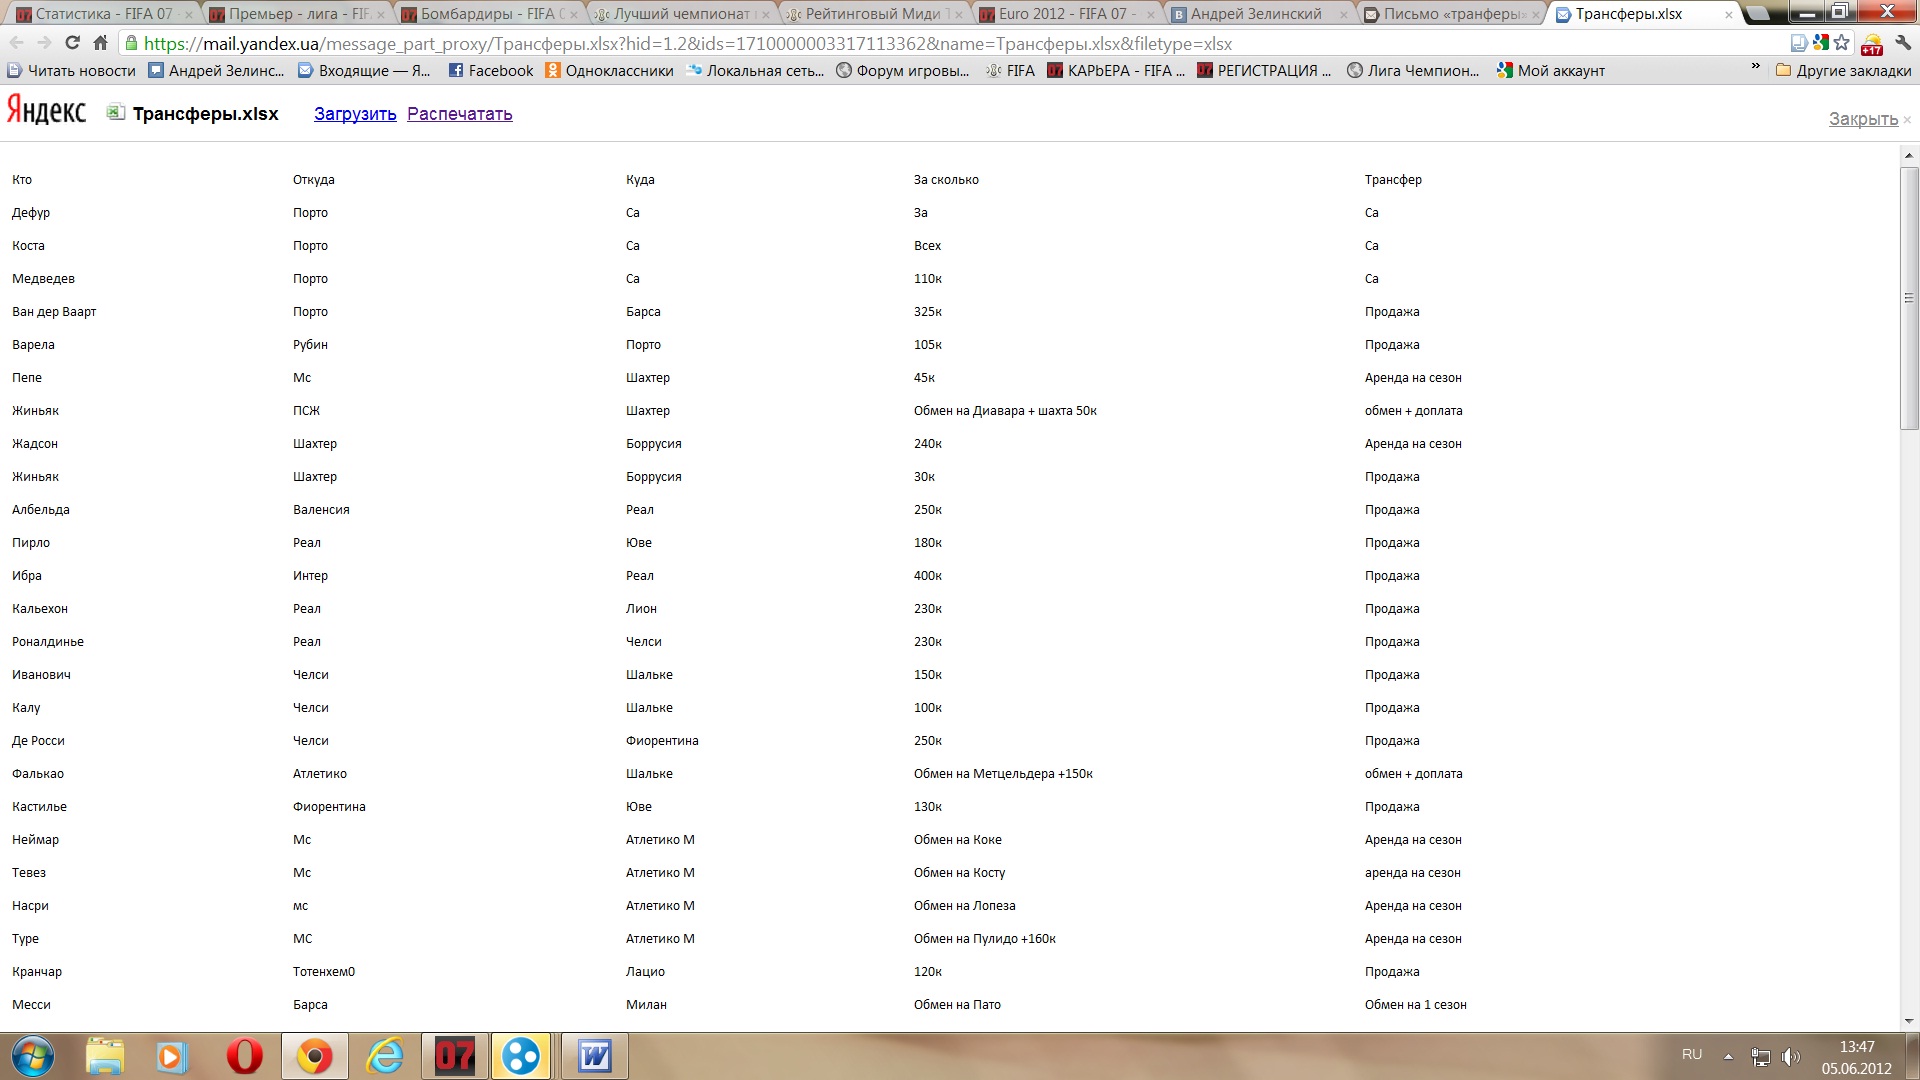Screen dimensions: 1920x1080
Task: Open the Мой аккаунт bookmark
Action: point(1551,70)
